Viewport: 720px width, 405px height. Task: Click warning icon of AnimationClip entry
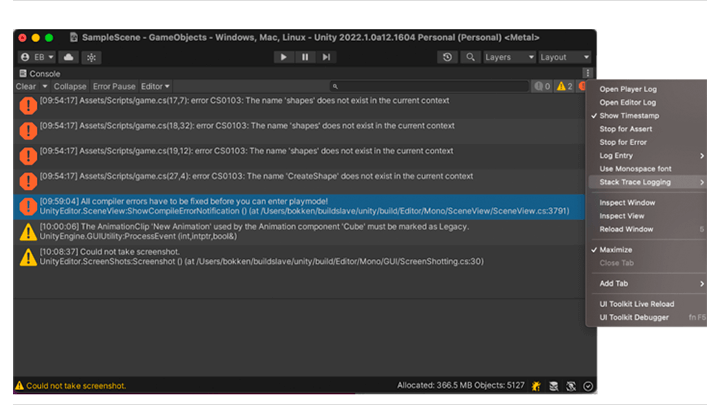point(28,232)
